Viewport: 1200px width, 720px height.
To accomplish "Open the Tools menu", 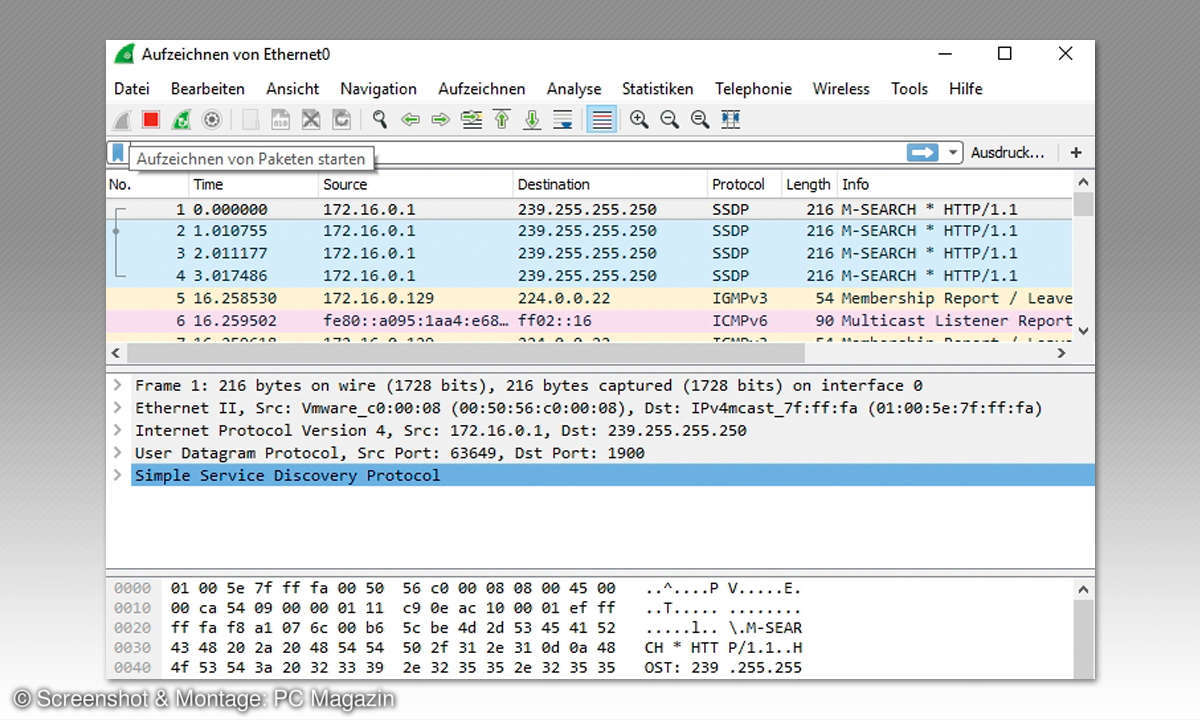I will tap(909, 89).
